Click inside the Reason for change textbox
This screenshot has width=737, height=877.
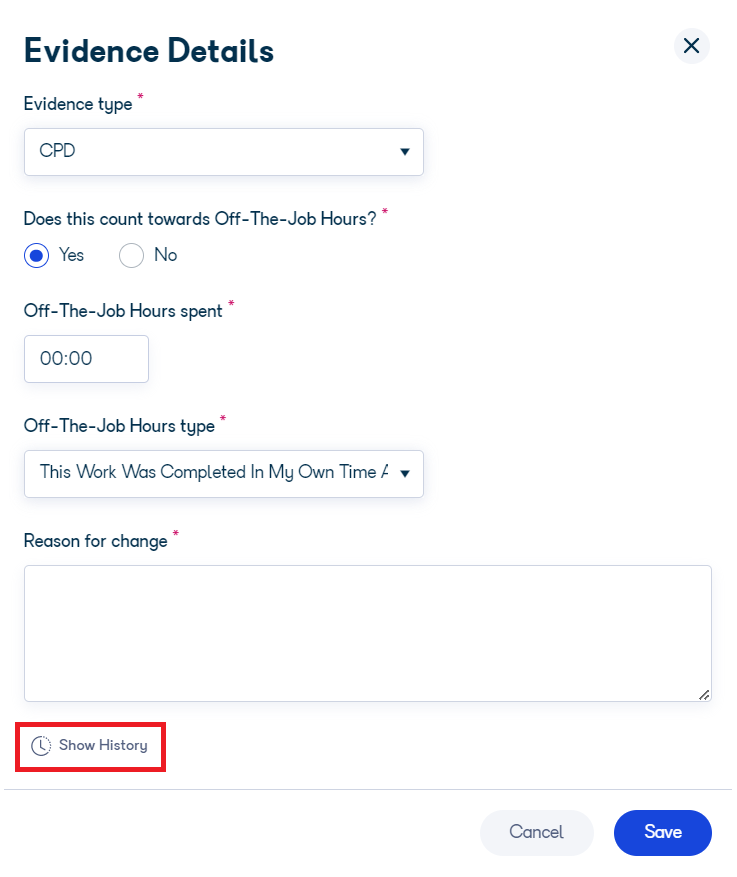pos(368,633)
